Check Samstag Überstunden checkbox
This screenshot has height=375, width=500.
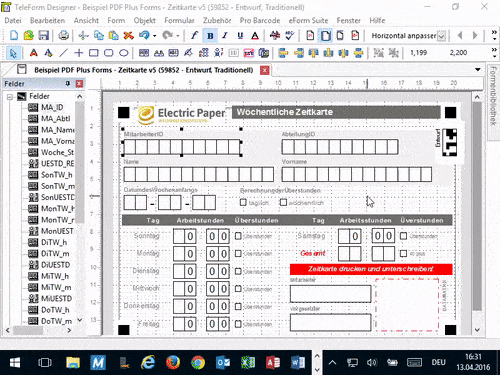click(x=403, y=236)
